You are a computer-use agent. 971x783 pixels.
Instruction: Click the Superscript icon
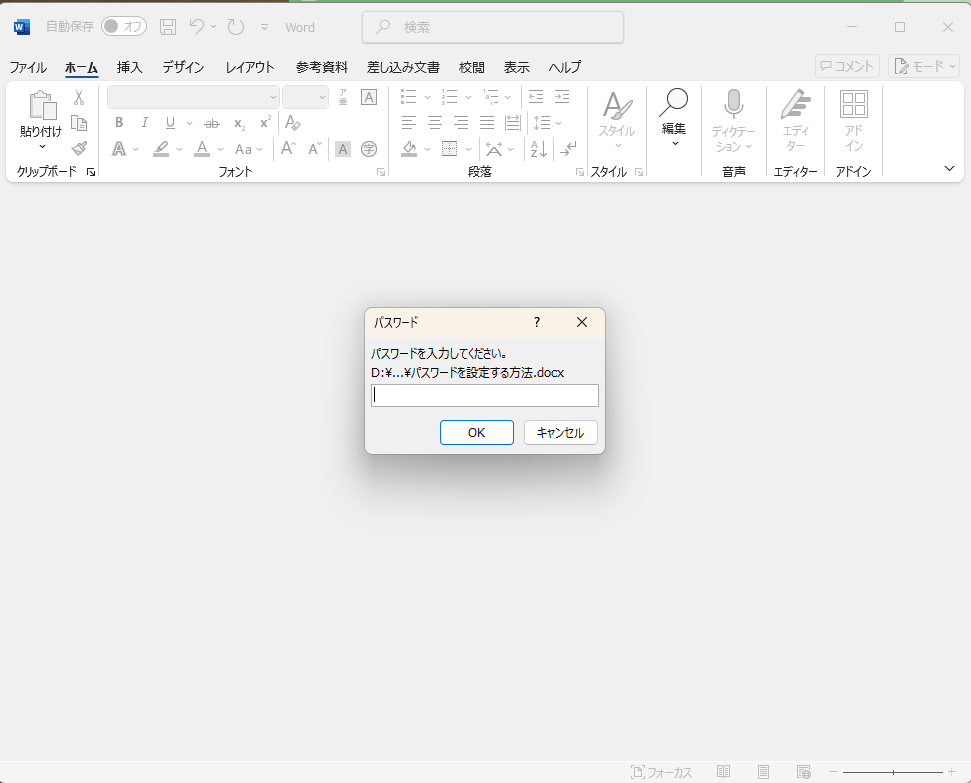pos(263,122)
